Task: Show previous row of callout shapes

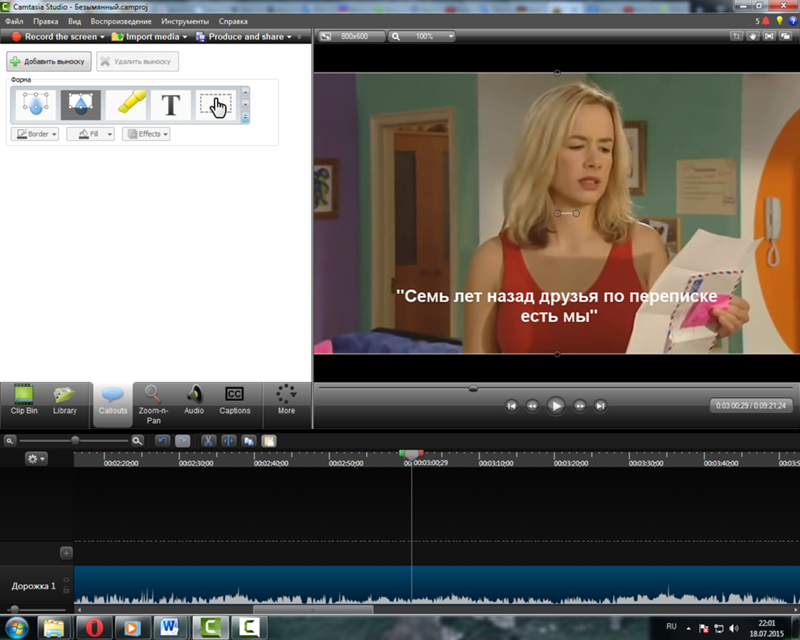Action: pyautogui.click(x=245, y=92)
